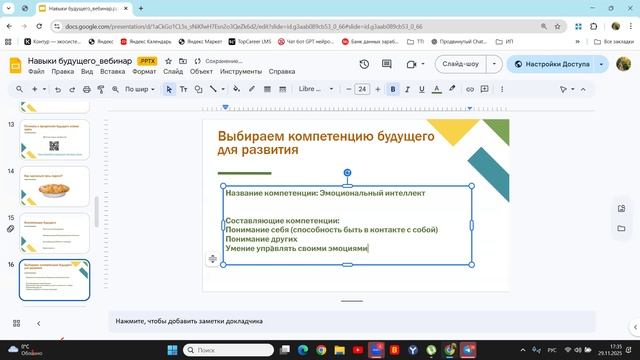Viewport: 640px width, 360px height.
Task: Expand slideshow options dropdown
Action: (494, 64)
